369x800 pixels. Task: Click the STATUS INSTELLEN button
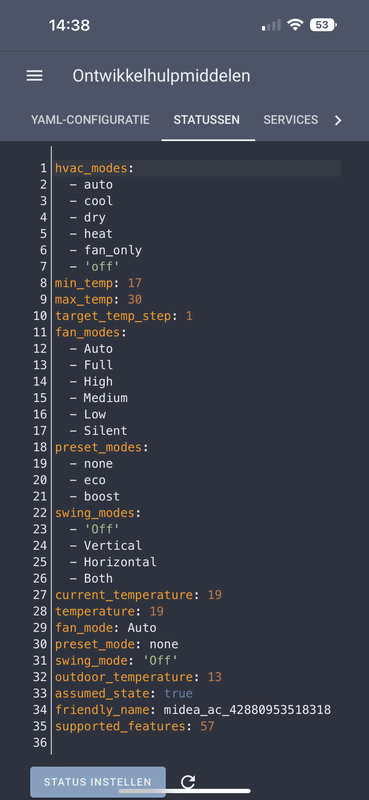[97, 782]
